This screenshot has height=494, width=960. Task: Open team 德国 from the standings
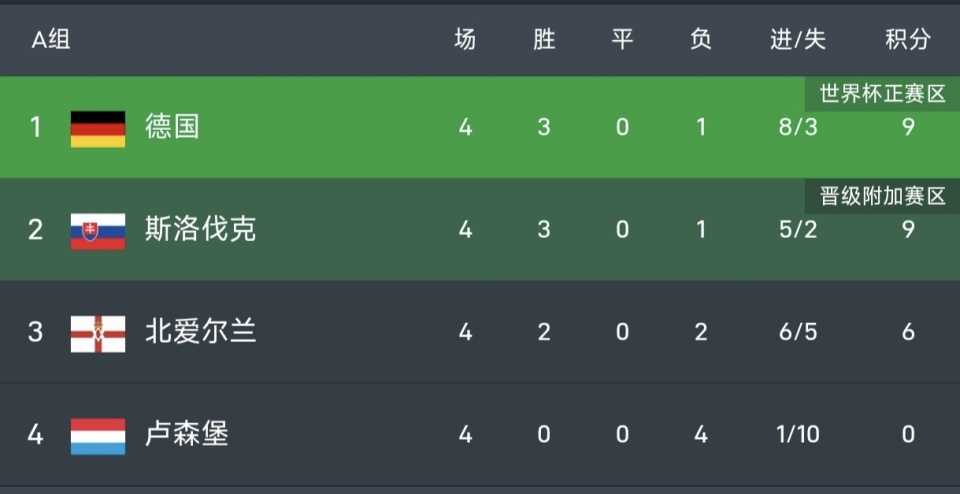pos(172,127)
